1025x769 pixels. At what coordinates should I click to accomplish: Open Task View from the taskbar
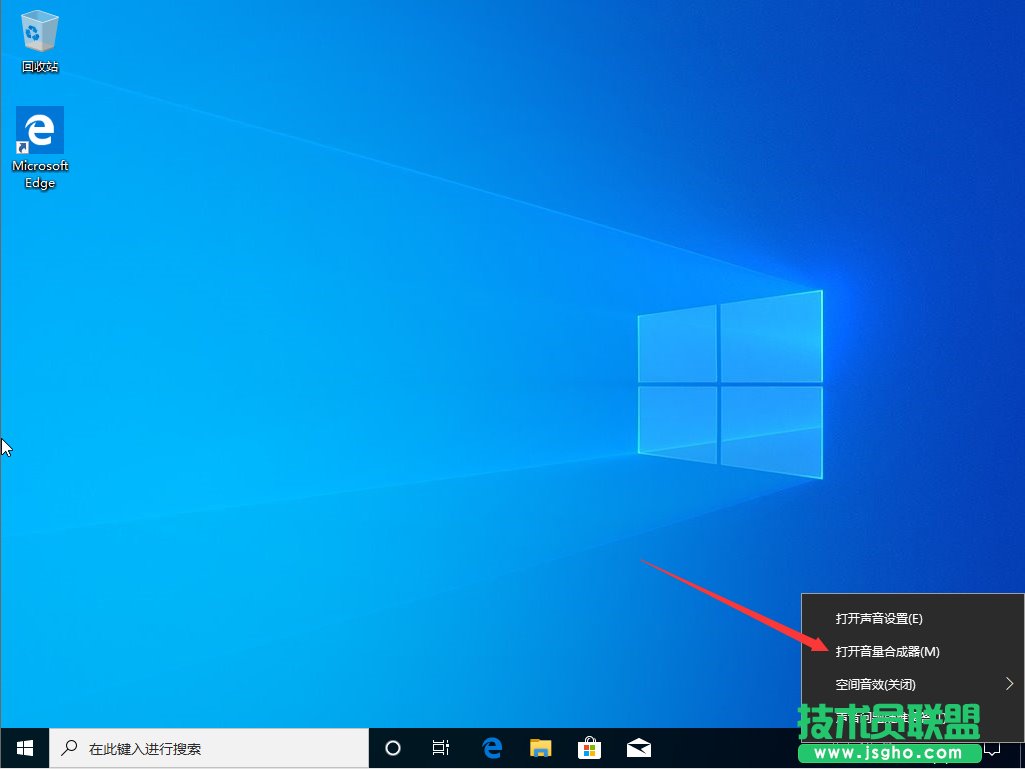(x=440, y=747)
